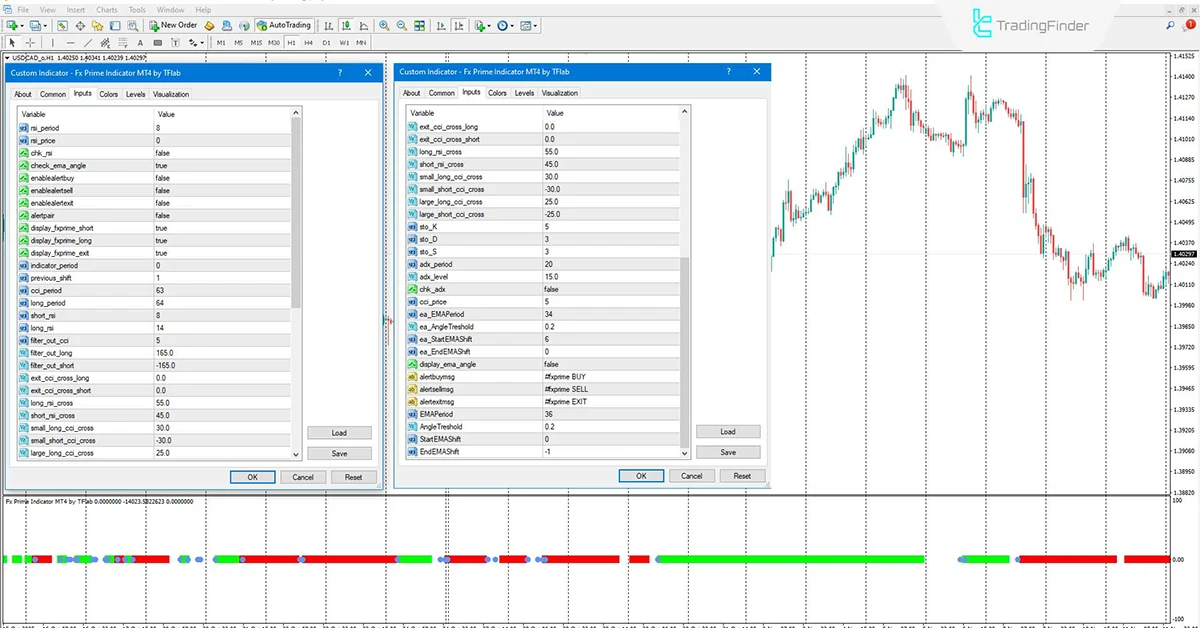Toggle chart shift from right edge
Viewport: 1200px width, 628px height.
[x=459, y=25]
